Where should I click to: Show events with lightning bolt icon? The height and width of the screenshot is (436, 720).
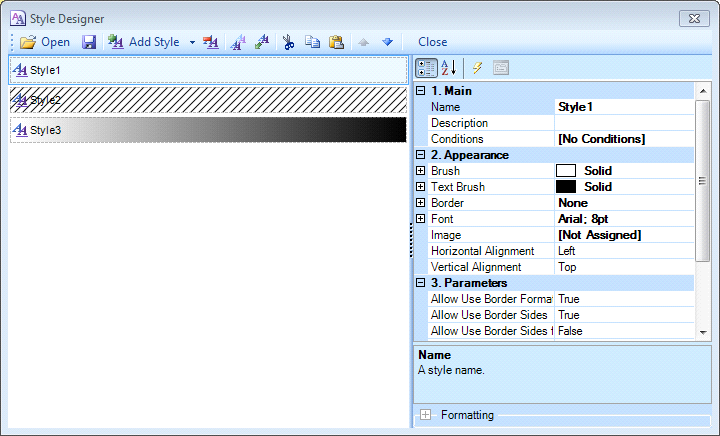pyautogui.click(x=478, y=67)
